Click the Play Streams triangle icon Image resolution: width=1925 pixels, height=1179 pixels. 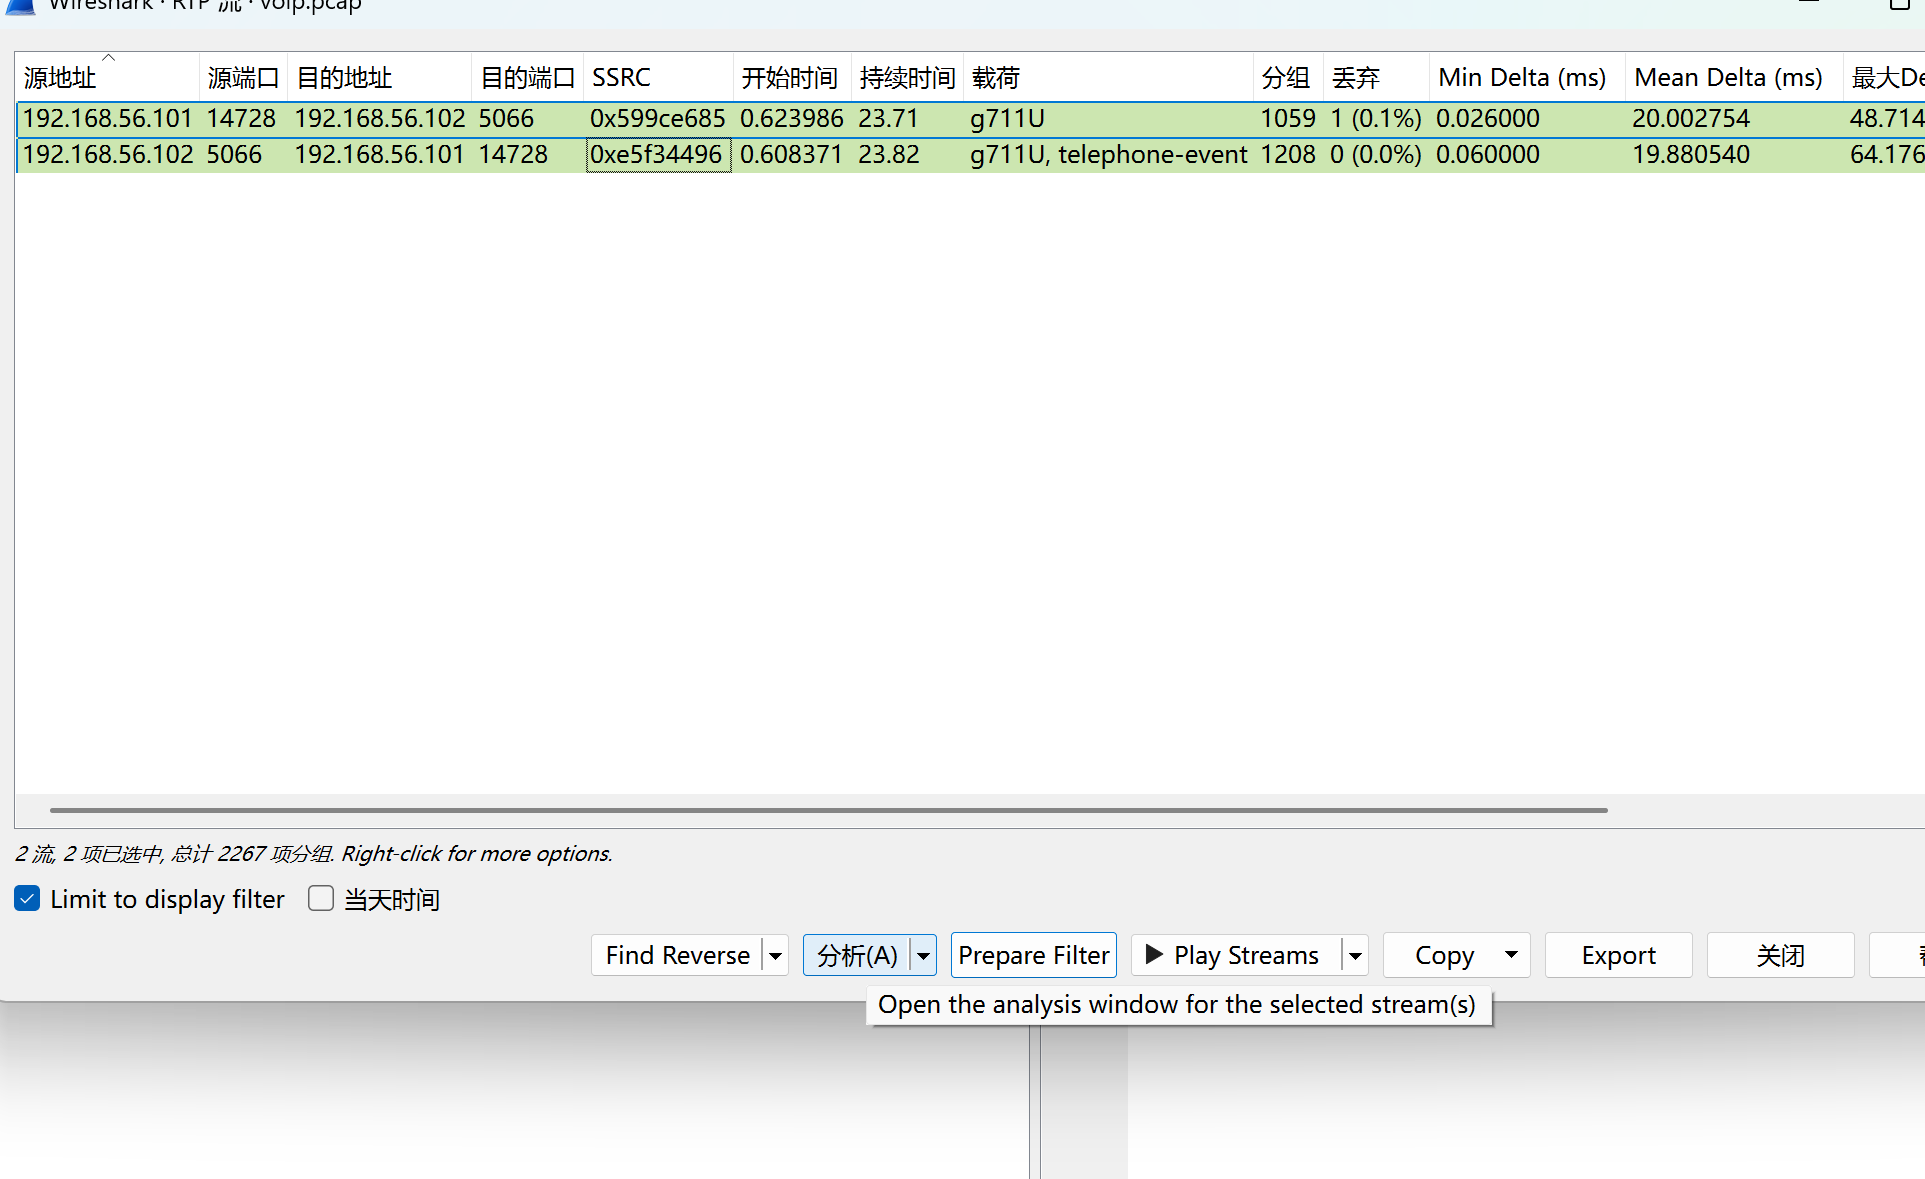point(1154,955)
